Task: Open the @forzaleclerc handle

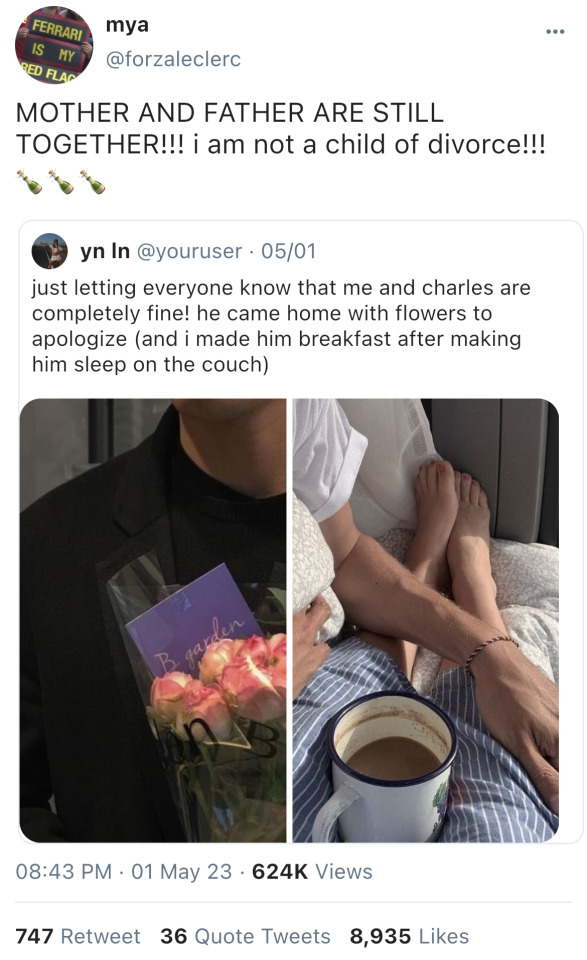Action: 173,59
